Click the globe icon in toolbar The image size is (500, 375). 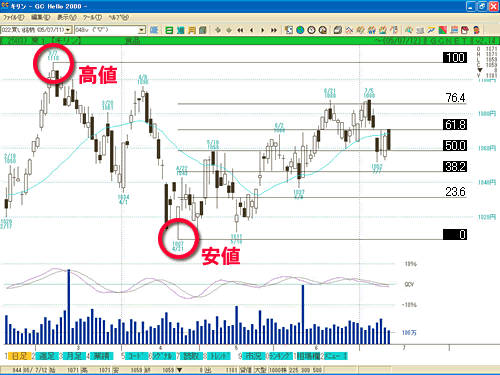coord(300,30)
